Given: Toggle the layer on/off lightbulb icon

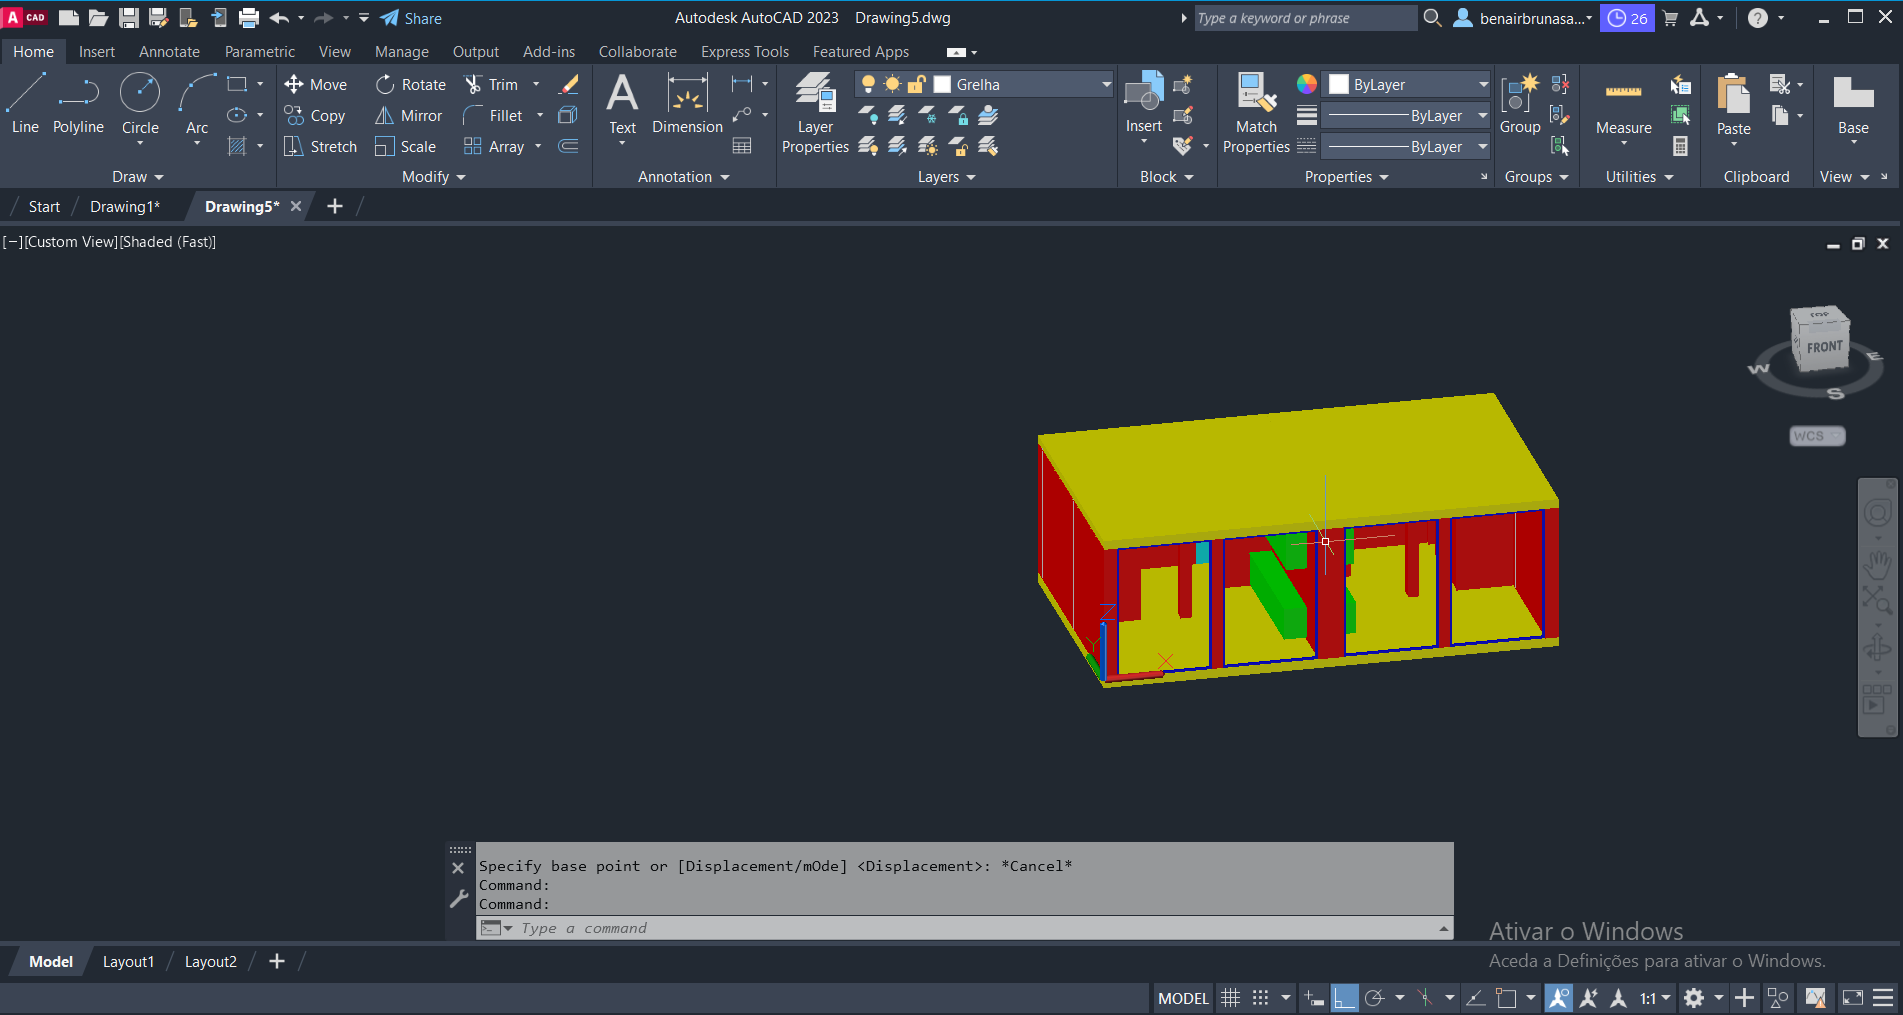Looking at the screenshot, I should [x=868, y=85].
